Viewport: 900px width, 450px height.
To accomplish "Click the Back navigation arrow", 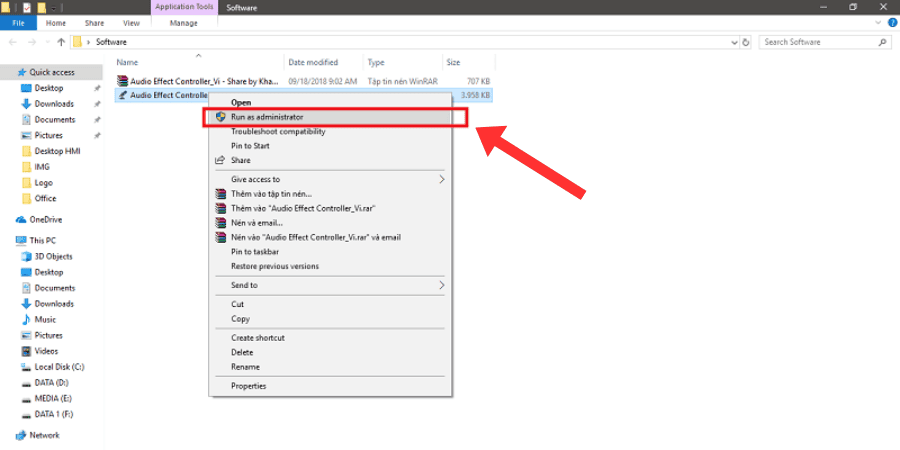I will 13,42.
